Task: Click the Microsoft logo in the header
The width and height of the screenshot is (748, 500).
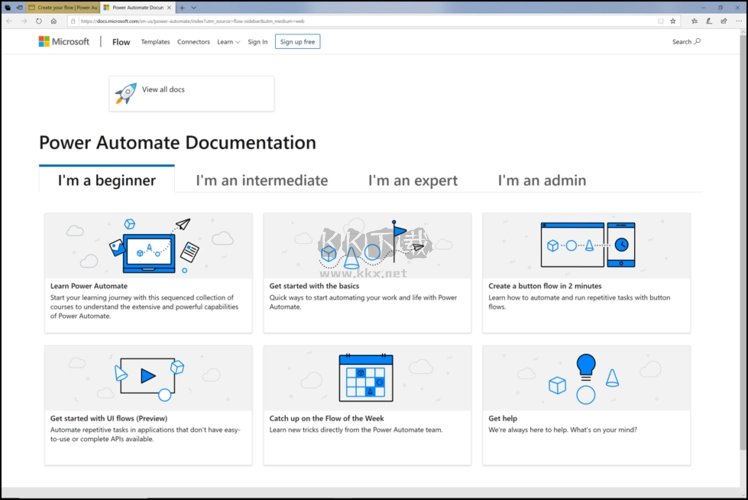Action: coord(64,42)
